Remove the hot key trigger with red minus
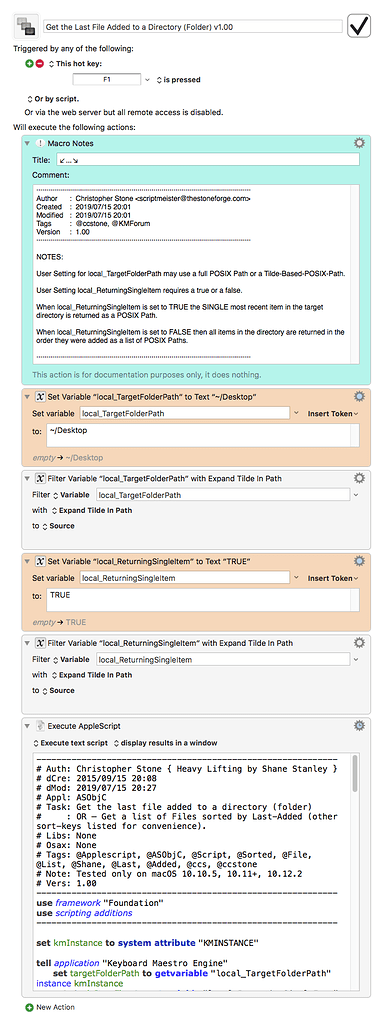This screenshot has width=383, height=1024. tap(39, 63)
